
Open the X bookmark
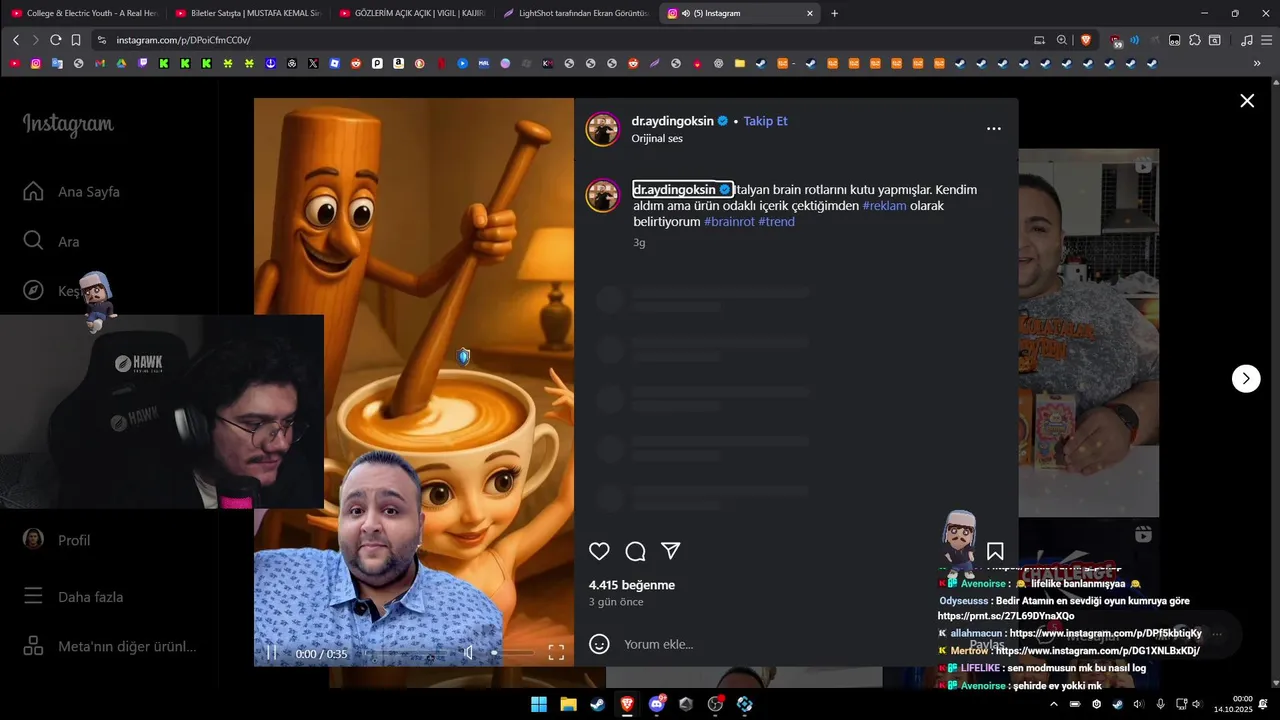tap(313, 63)
